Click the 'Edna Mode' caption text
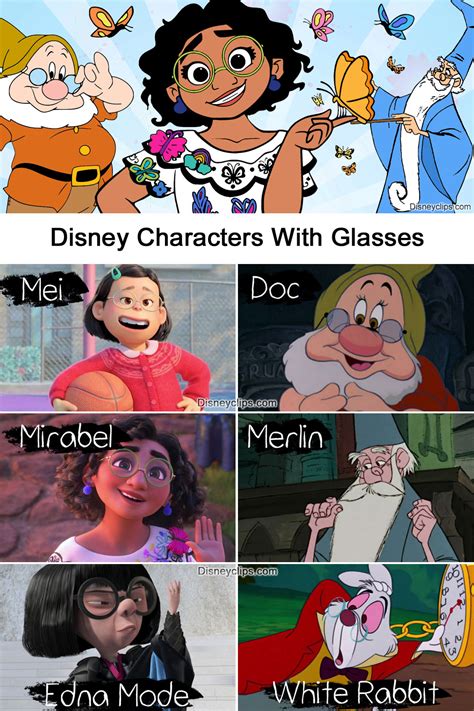The width and height of the screenshot is (474, 711). 117,695
